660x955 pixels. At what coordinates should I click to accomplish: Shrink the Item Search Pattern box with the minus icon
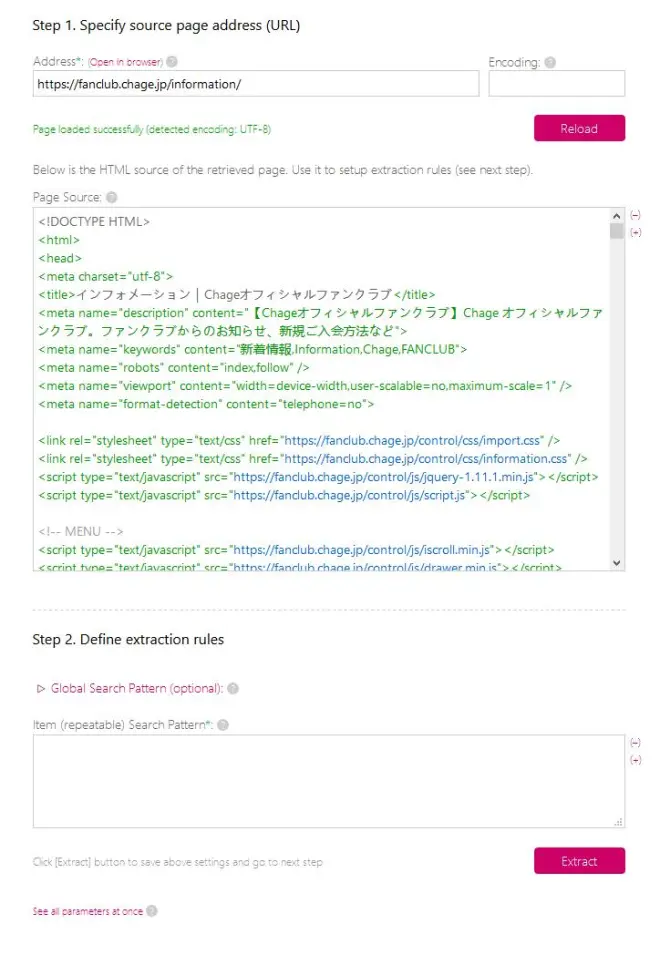[x=635, y=742]
